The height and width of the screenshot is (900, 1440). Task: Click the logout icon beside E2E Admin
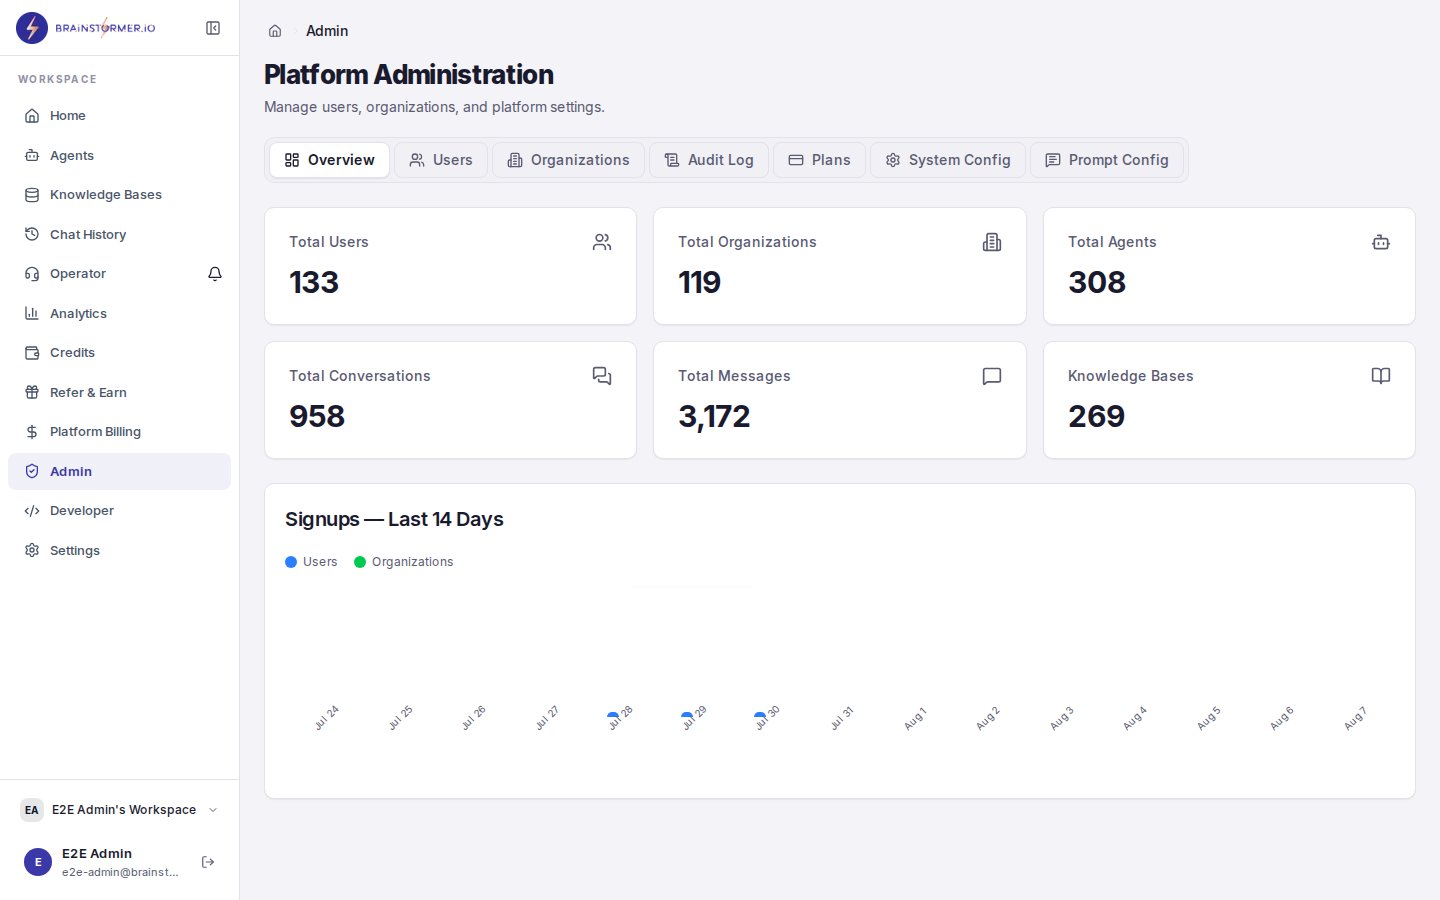click(x=208, y=862)
